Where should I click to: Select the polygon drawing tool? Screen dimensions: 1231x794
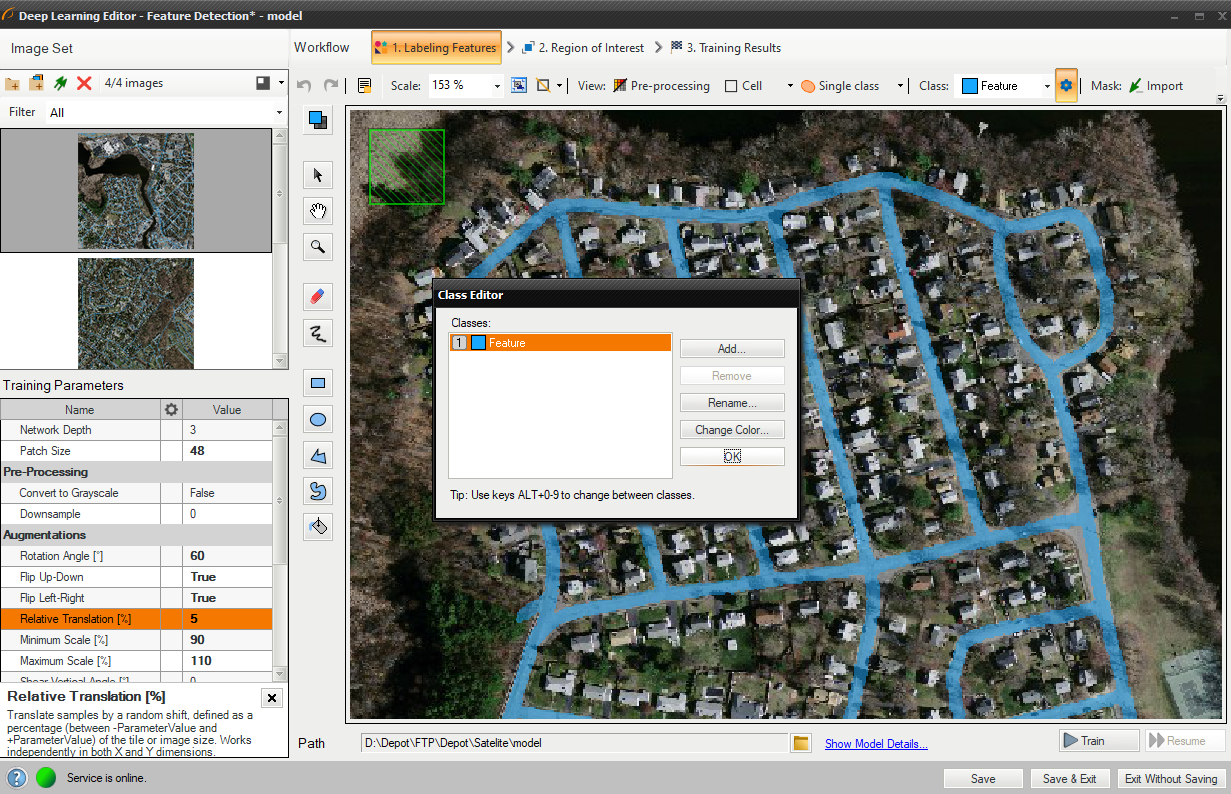(x=318, y=456)
